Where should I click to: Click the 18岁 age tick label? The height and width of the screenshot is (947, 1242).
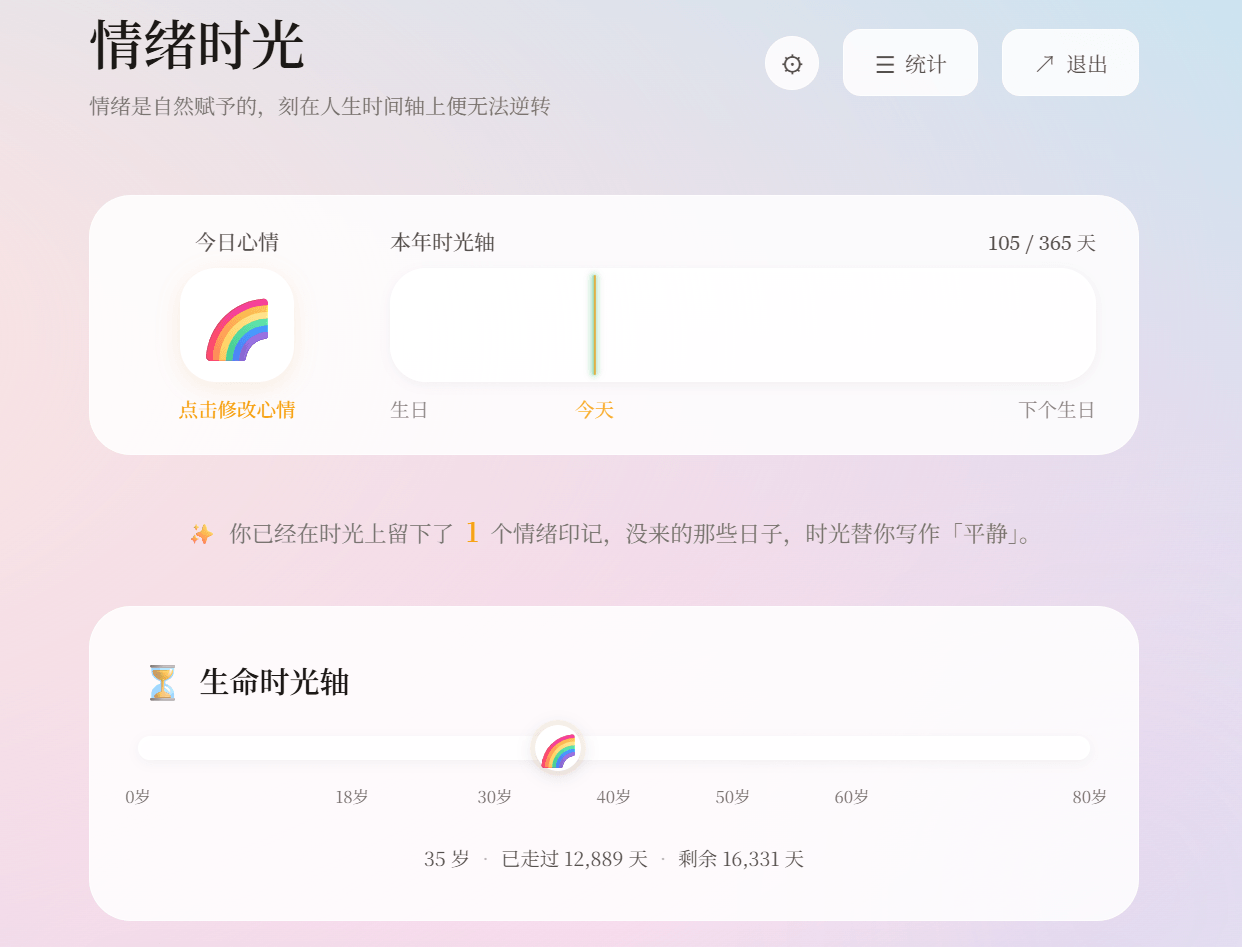coord(352,797)
